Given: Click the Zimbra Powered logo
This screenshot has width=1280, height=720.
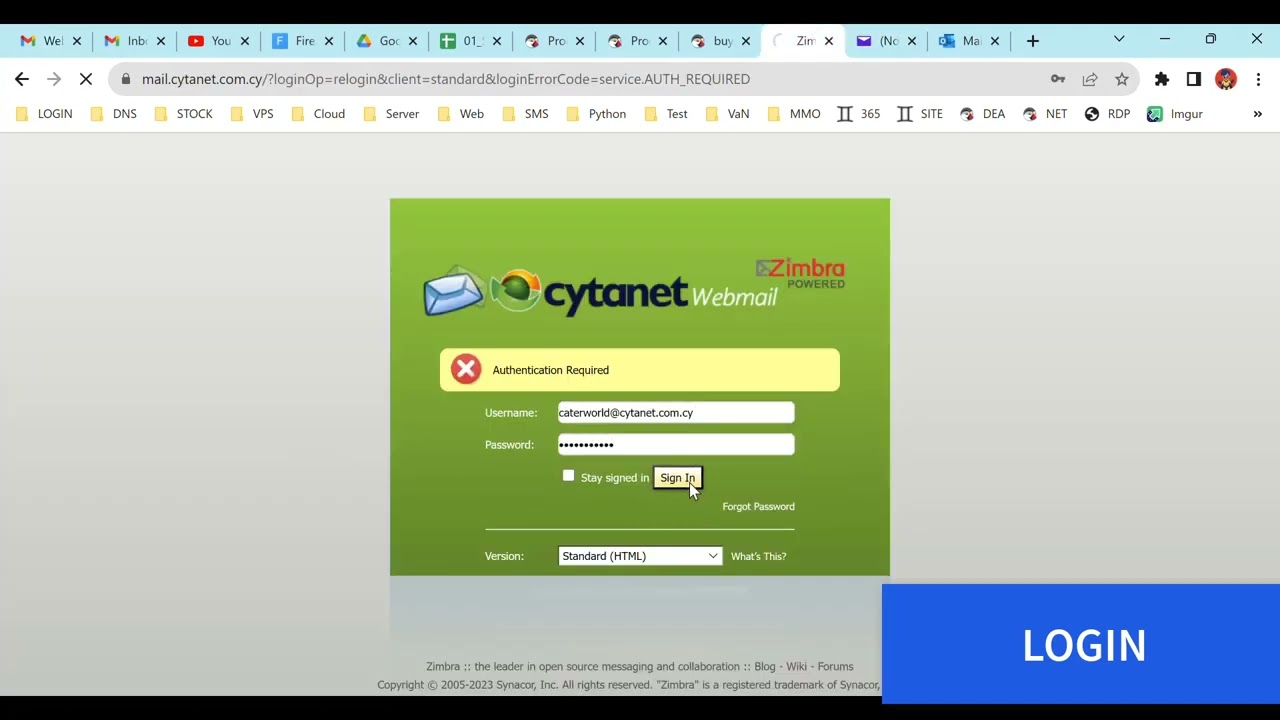Looking at the screenshot, I should click(x=801, y=273).
